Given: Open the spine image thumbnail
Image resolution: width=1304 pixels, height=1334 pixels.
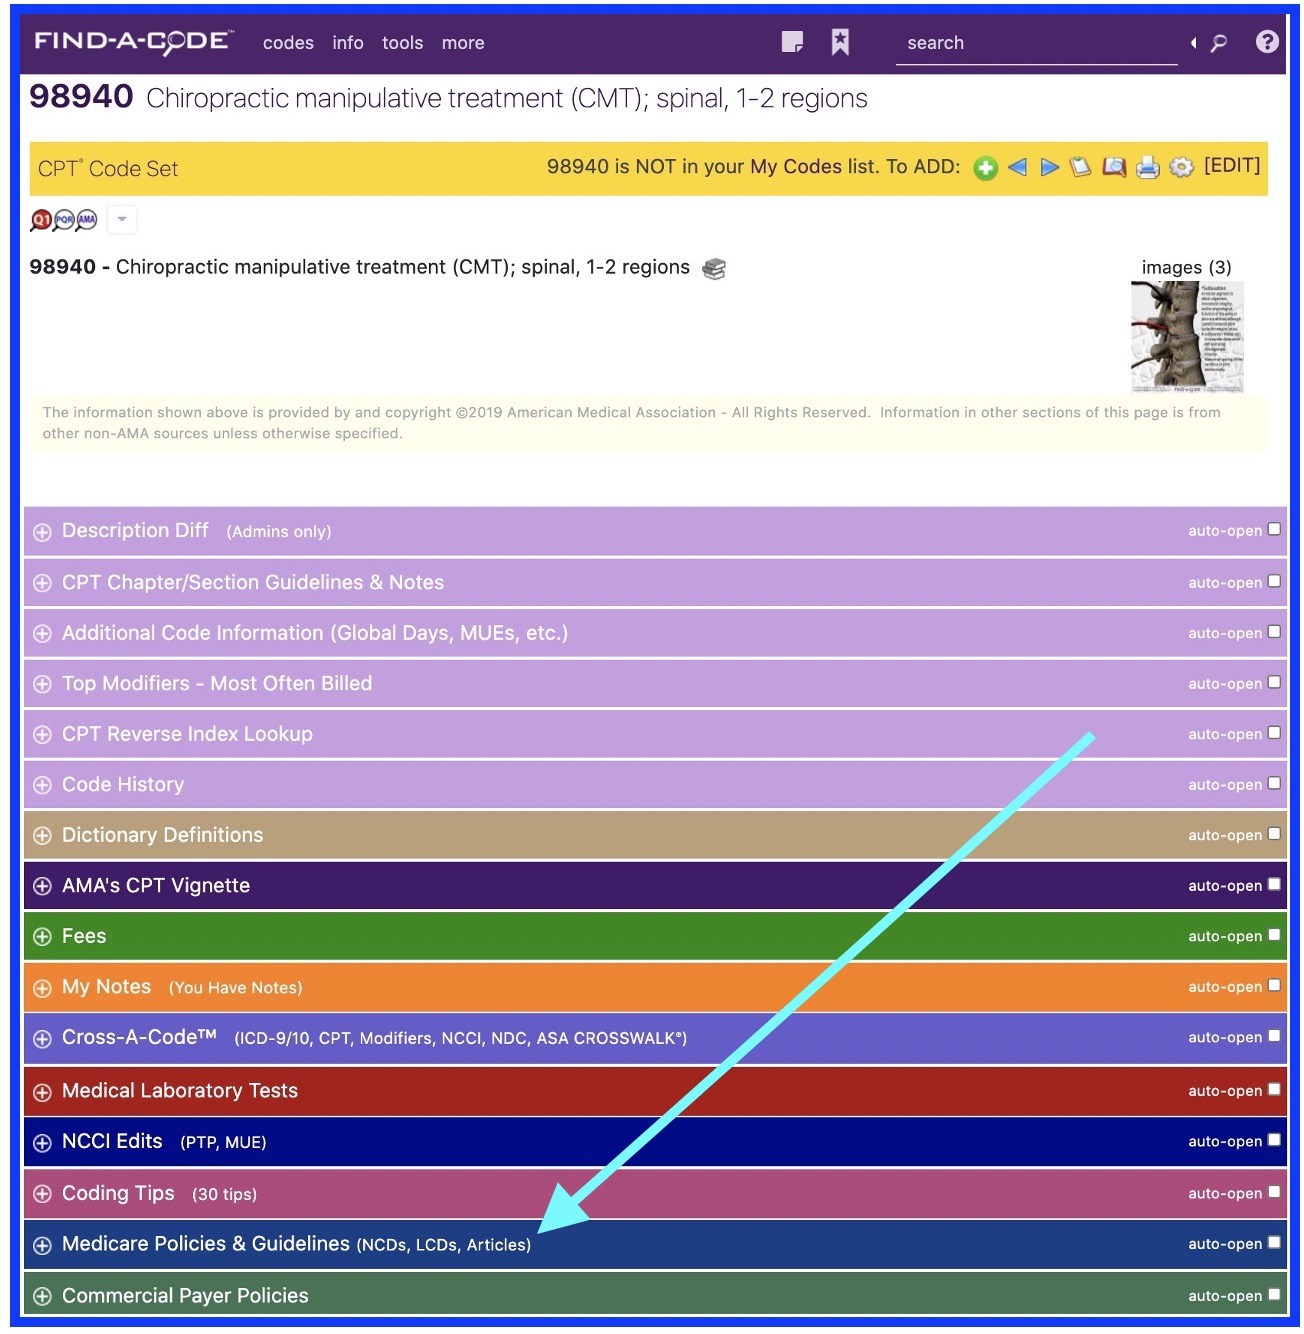Looking at the screenshot, I should coord(1187,337).
